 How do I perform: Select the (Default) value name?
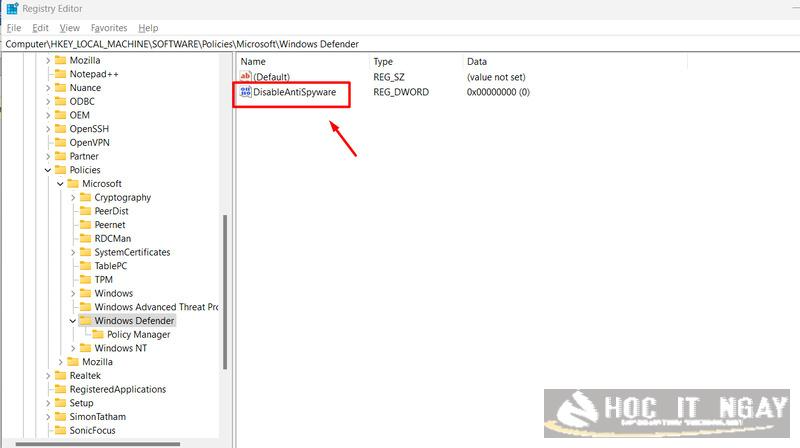tap(271, 77)
